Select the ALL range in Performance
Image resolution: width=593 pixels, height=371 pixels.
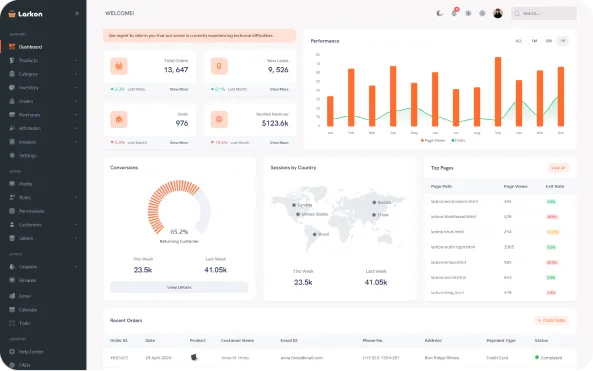click(519, 41)
